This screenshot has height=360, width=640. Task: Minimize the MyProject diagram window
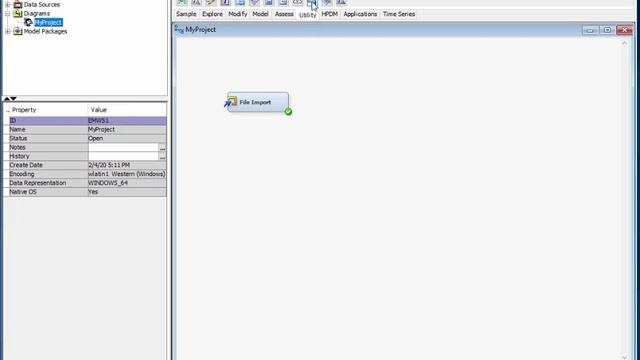point(590,30)
